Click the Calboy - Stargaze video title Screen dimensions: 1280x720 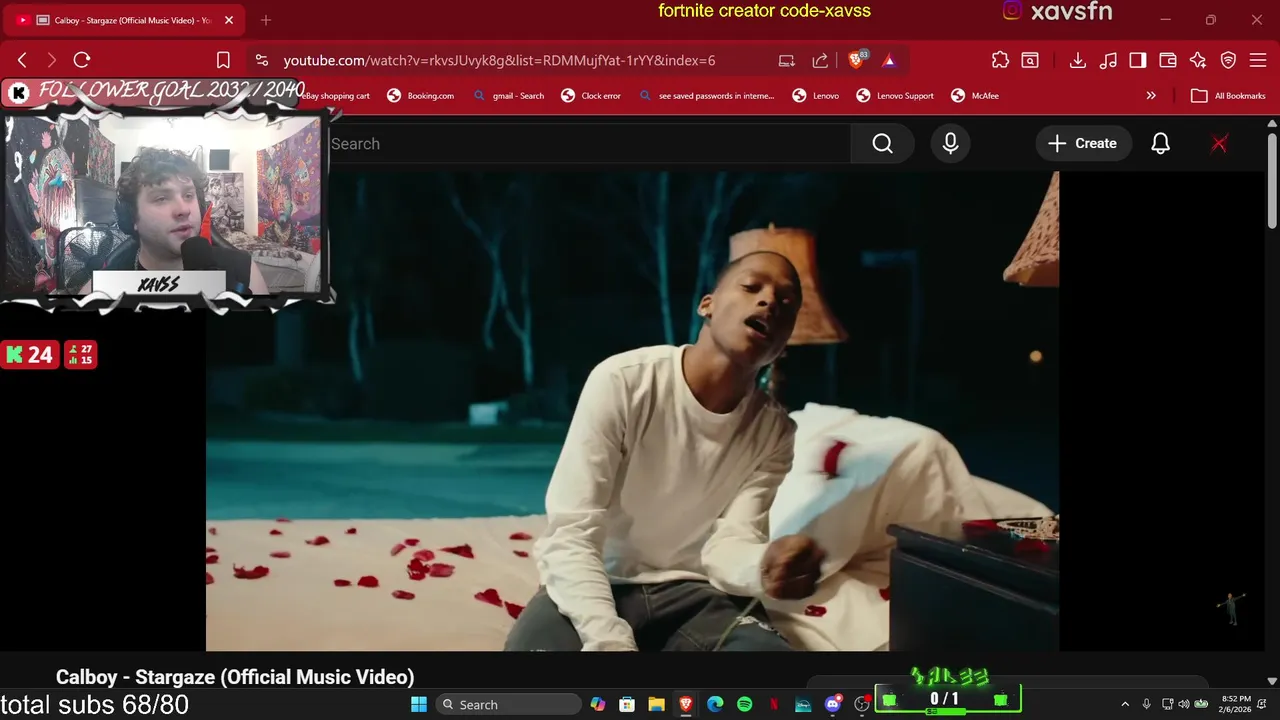[235, 677]
